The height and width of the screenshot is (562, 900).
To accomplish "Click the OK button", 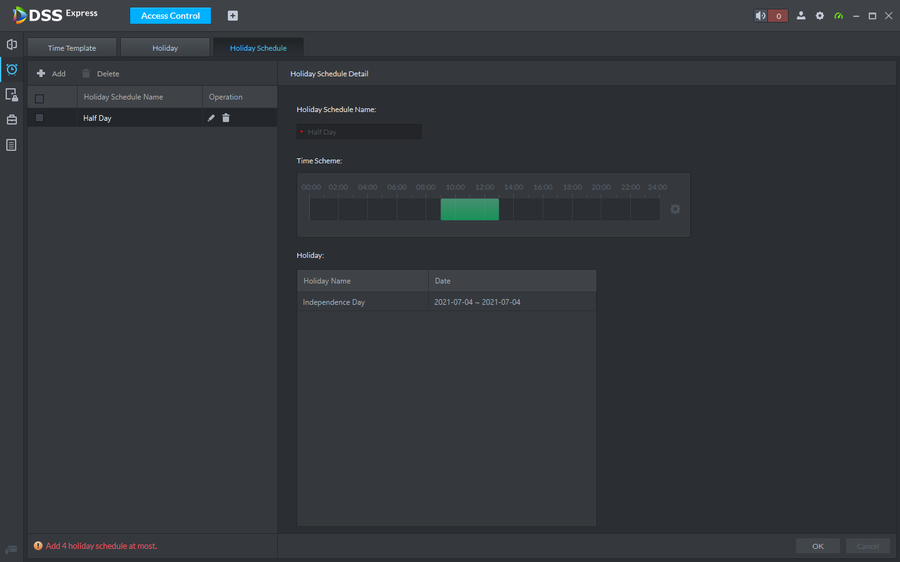I will coord(817,546).
